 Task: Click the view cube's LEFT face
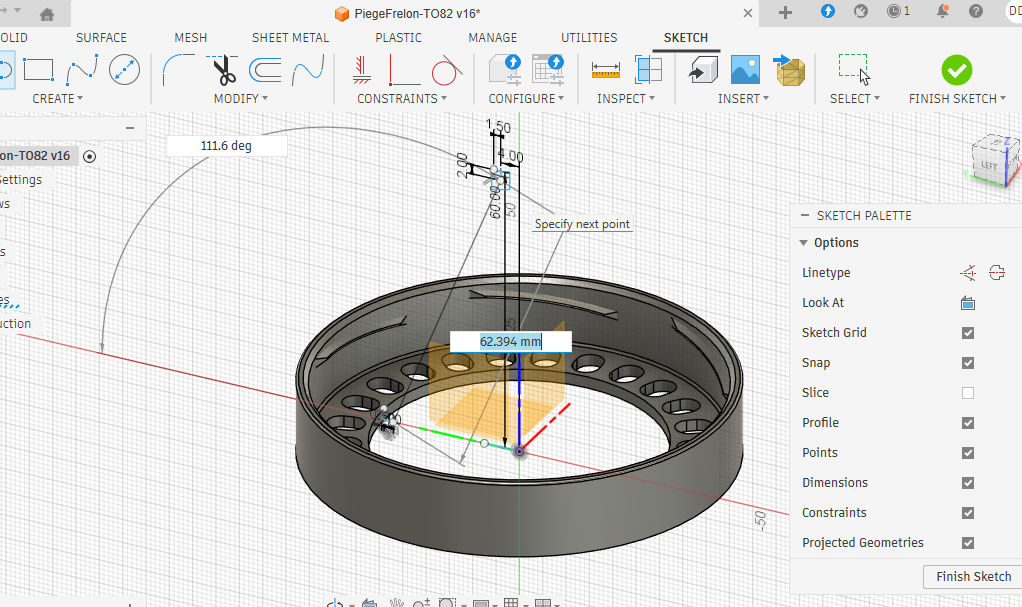point(990,164)
